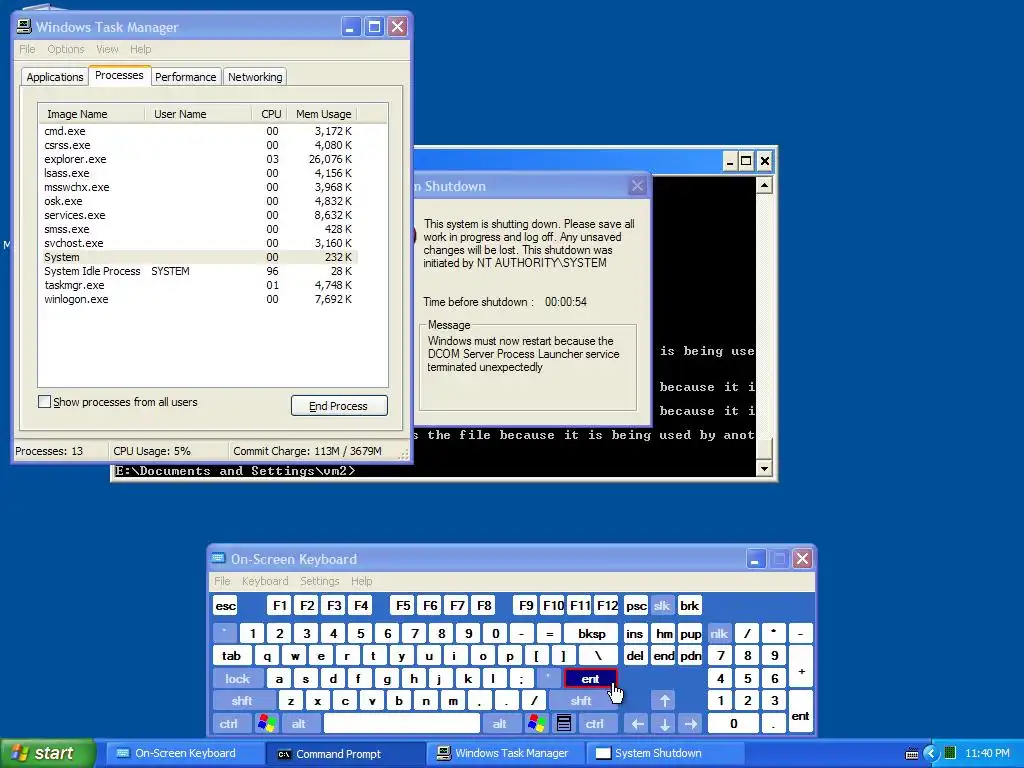Click the del key on keyboard
Viewport: 1024px width, 768px height.
(x=635, y=656)
